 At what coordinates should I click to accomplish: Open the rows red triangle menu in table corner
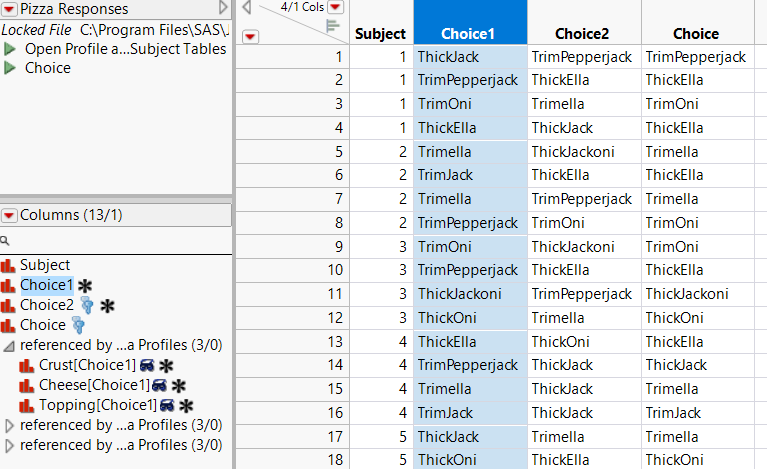tap(250, 37)
